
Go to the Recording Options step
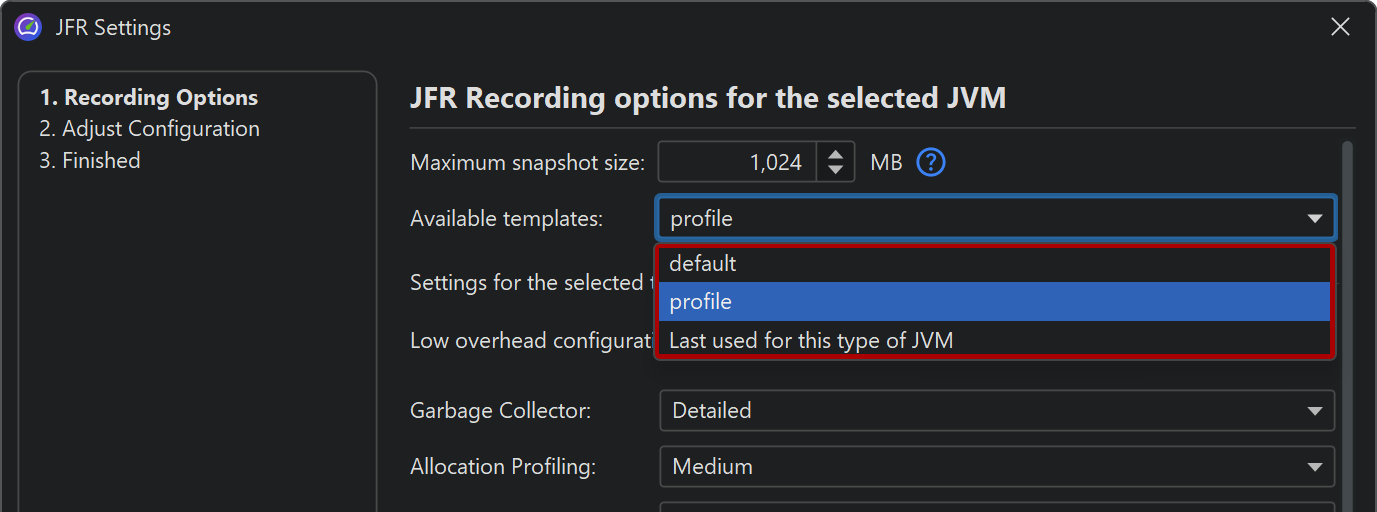[x=149, y=98]
